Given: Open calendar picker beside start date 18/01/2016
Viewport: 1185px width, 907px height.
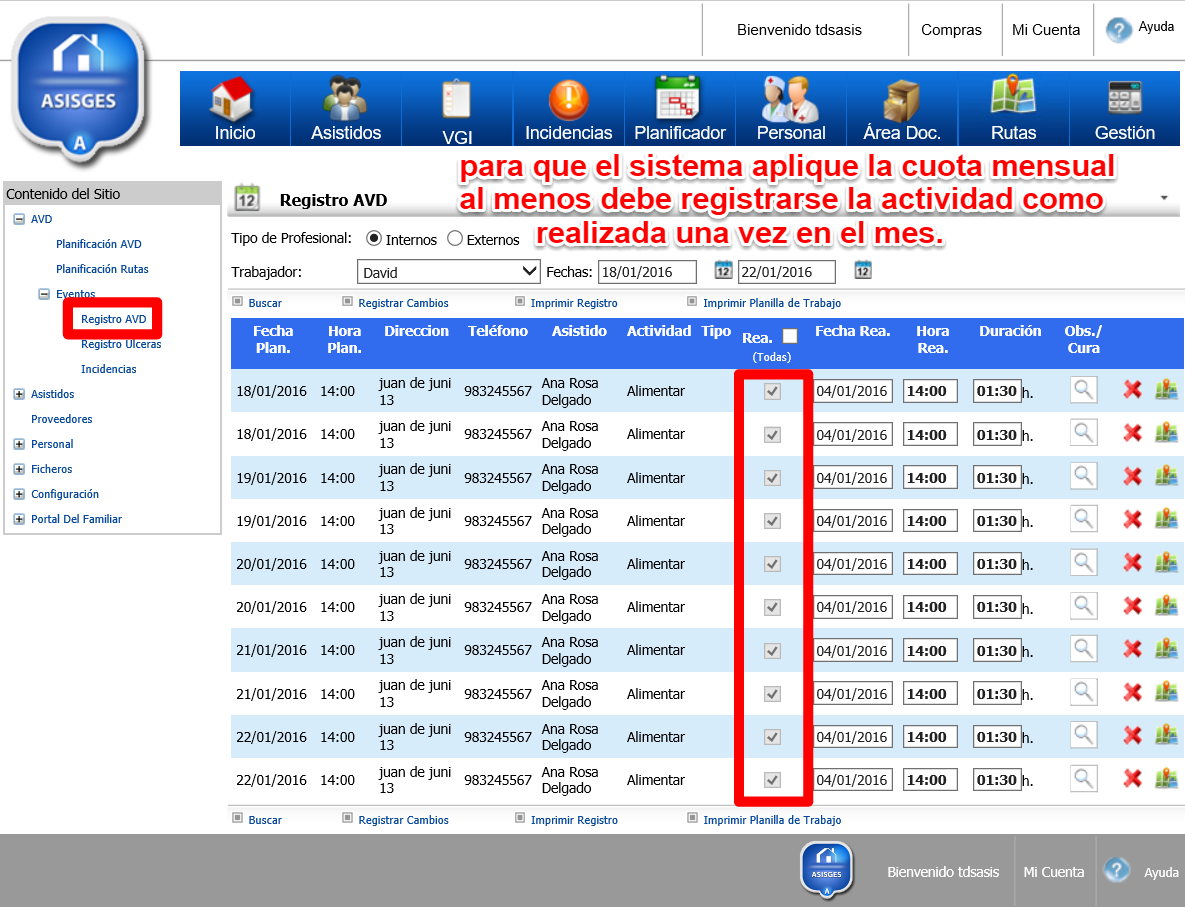Looking at the screenshot, I should pyautogui.click(x=723, y=270).
